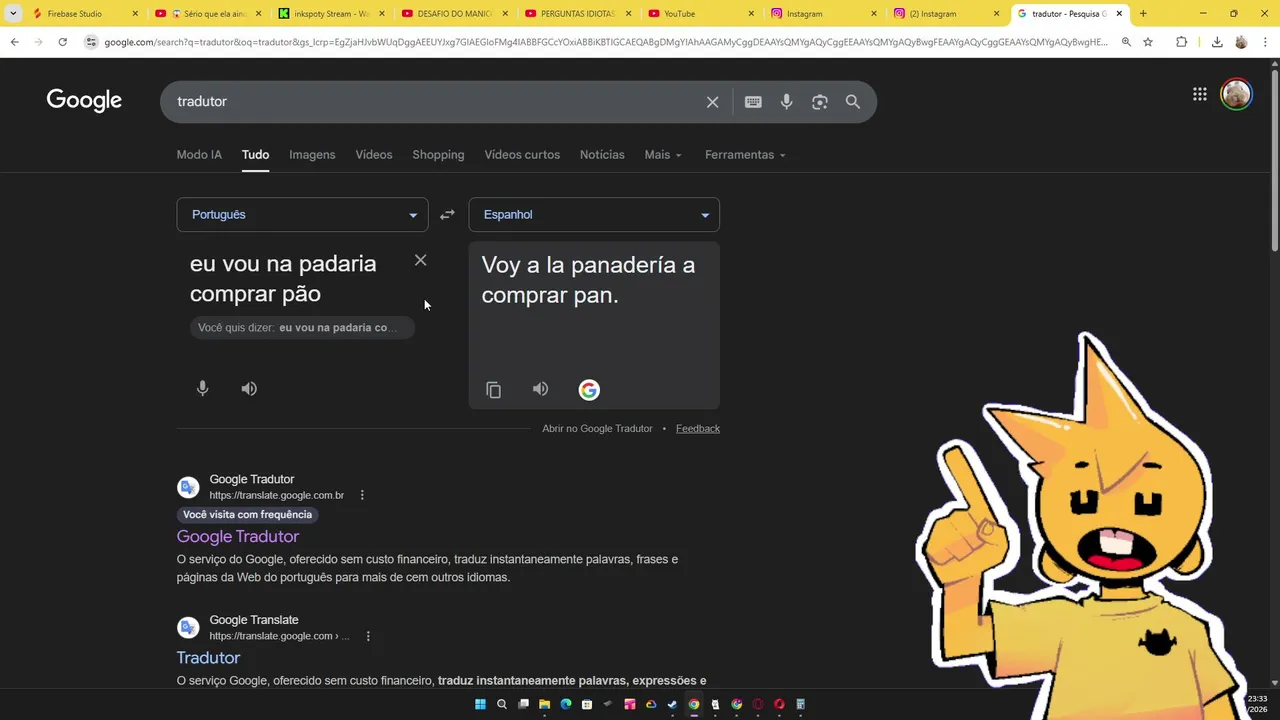Translate by voice using source microphone
This screenshot has height=720, width=1280.
pos(202,389)
